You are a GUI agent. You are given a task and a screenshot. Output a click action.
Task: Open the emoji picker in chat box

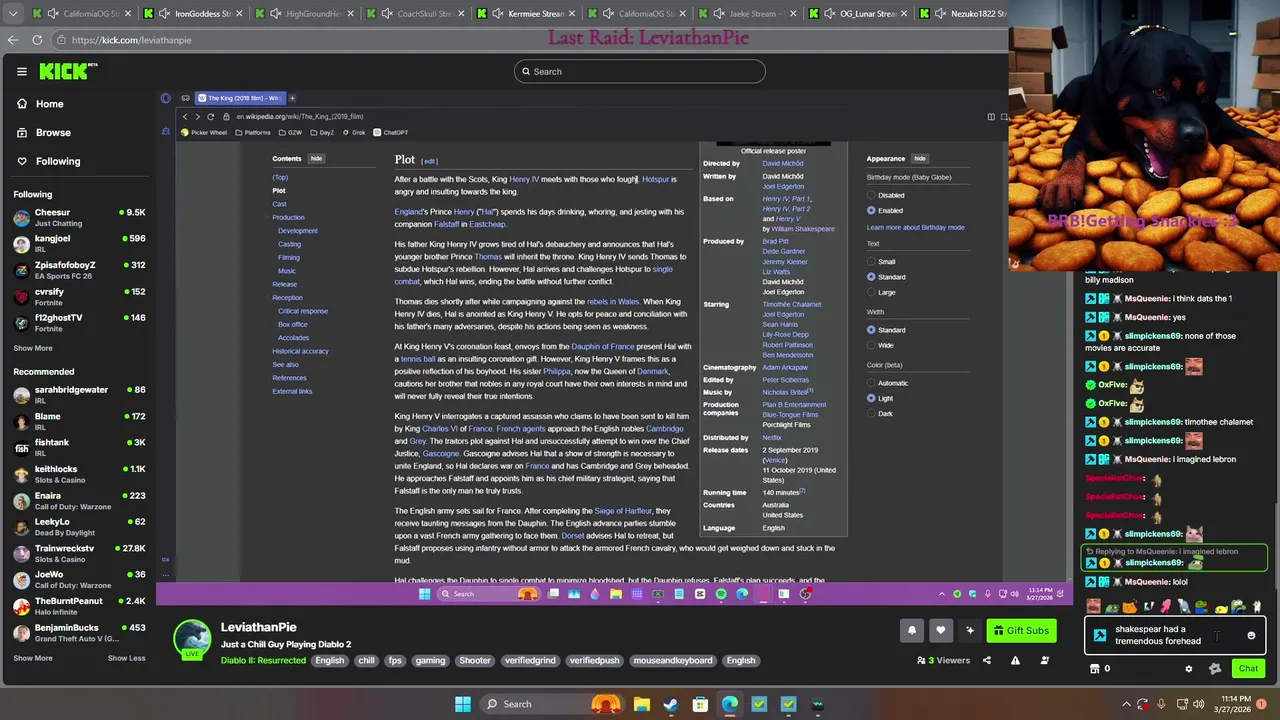[x=1251, y=636]
